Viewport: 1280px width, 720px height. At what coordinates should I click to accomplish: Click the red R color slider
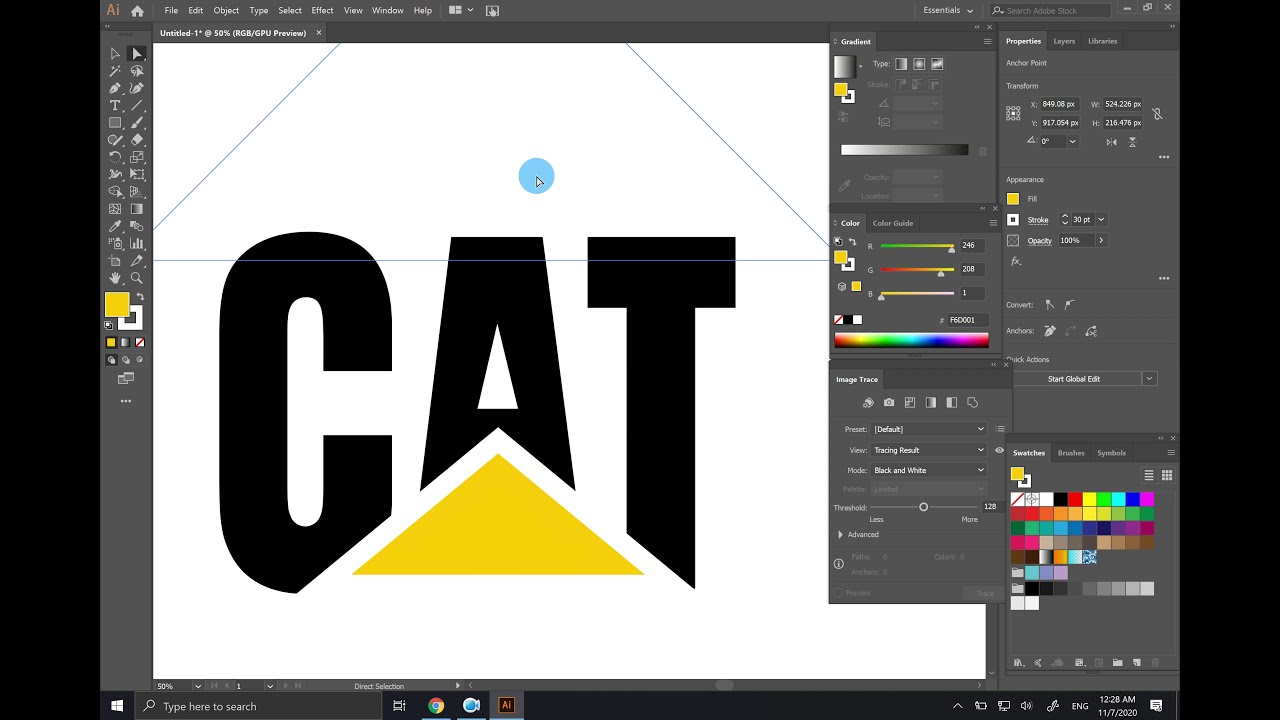pos(917,246)
